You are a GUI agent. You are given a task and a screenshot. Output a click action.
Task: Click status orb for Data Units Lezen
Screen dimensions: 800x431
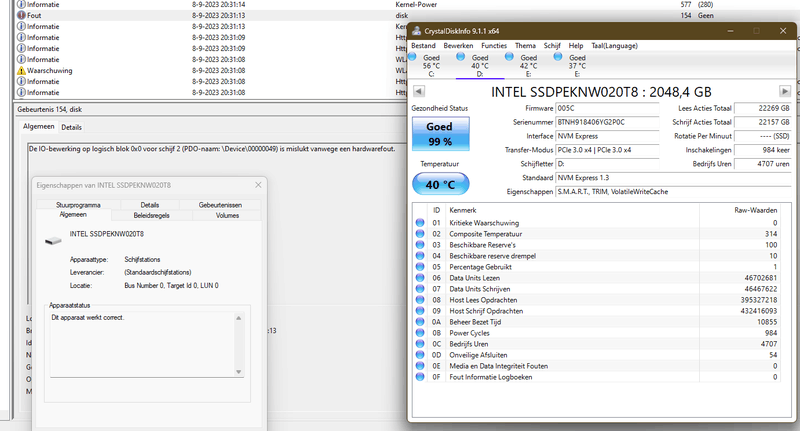pos(420,278)
